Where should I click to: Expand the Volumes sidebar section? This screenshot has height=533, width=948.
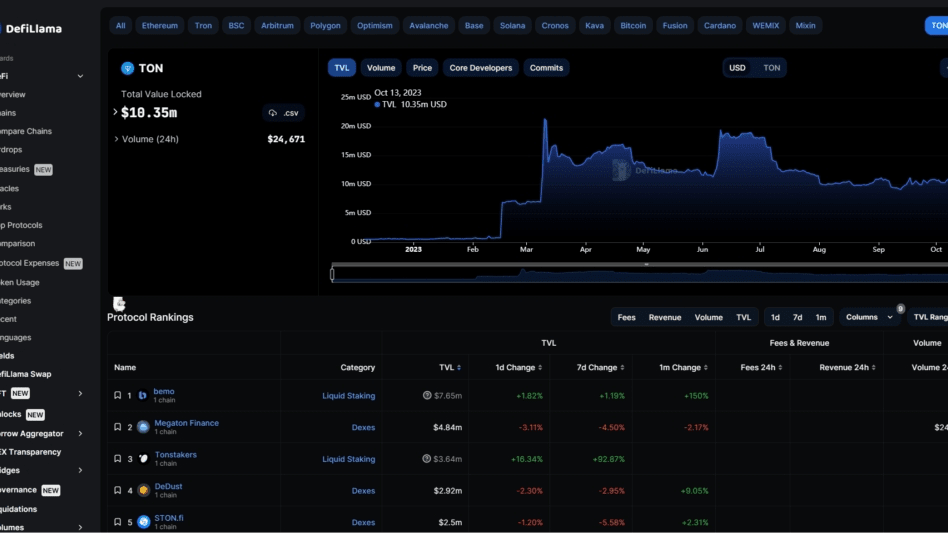tap(80, 528)
